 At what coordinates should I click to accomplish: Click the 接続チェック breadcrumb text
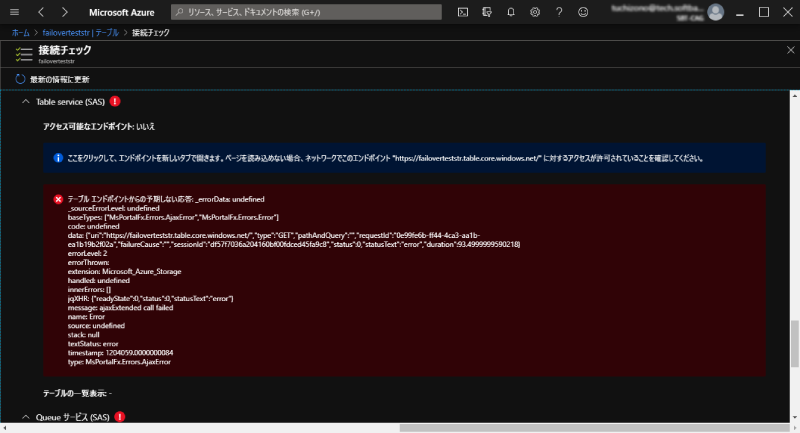point(151,33)
